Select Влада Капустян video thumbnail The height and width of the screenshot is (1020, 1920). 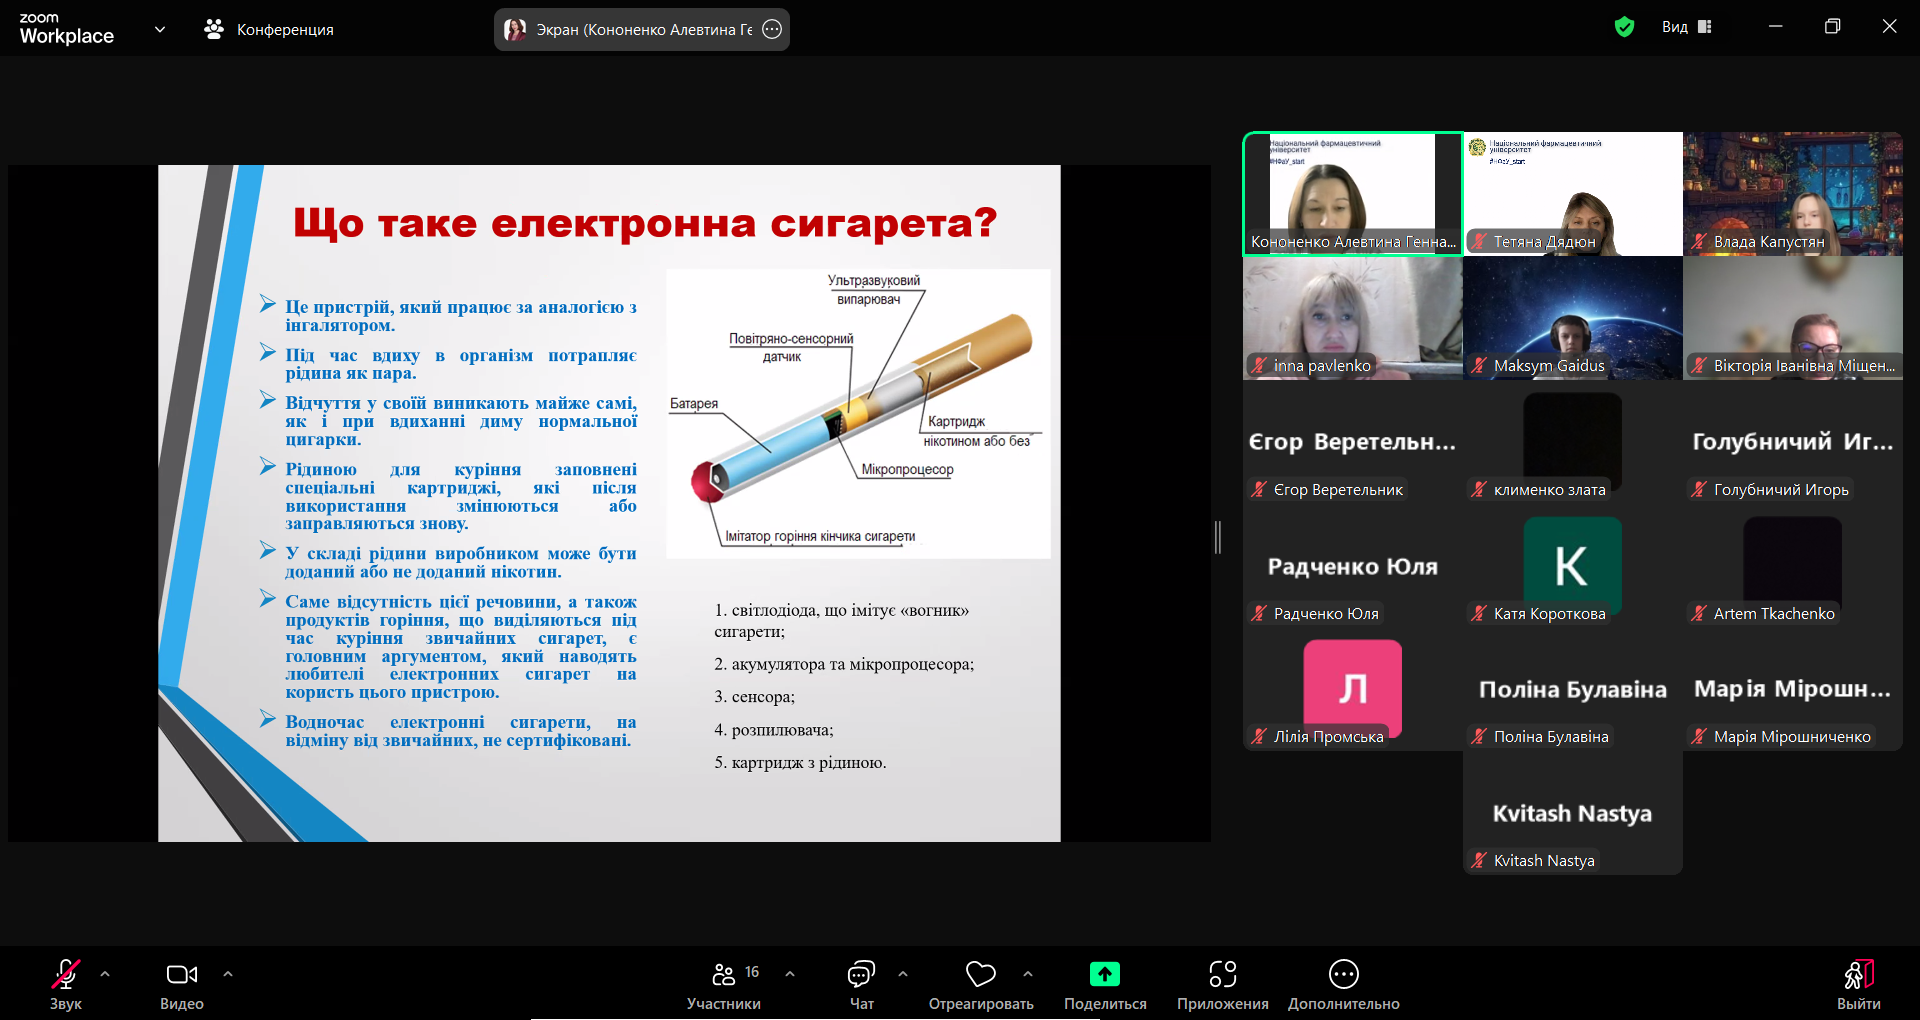[1793, 194]
